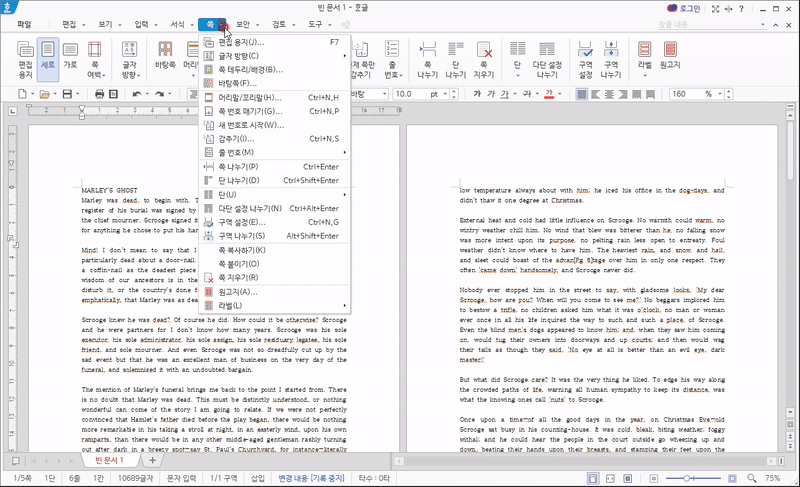800x487 pixels.
Task: Choose 감추기(I) menu entry
Action: coord(274,139)
